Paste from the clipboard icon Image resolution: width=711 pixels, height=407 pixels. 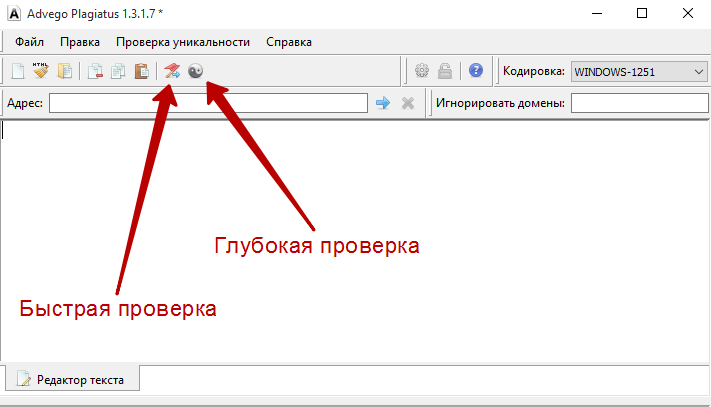point(141,71)
